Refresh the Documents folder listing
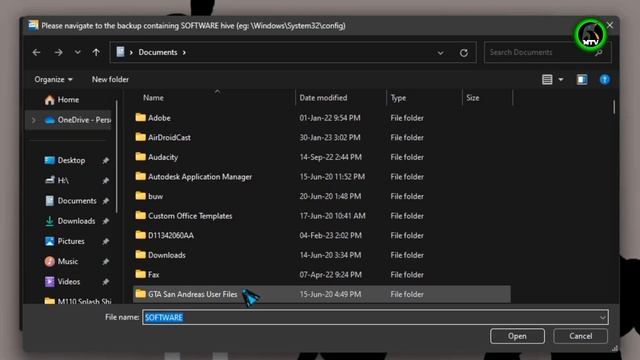The width and height of the screenshot is (640, 360). tap(464, 53)
